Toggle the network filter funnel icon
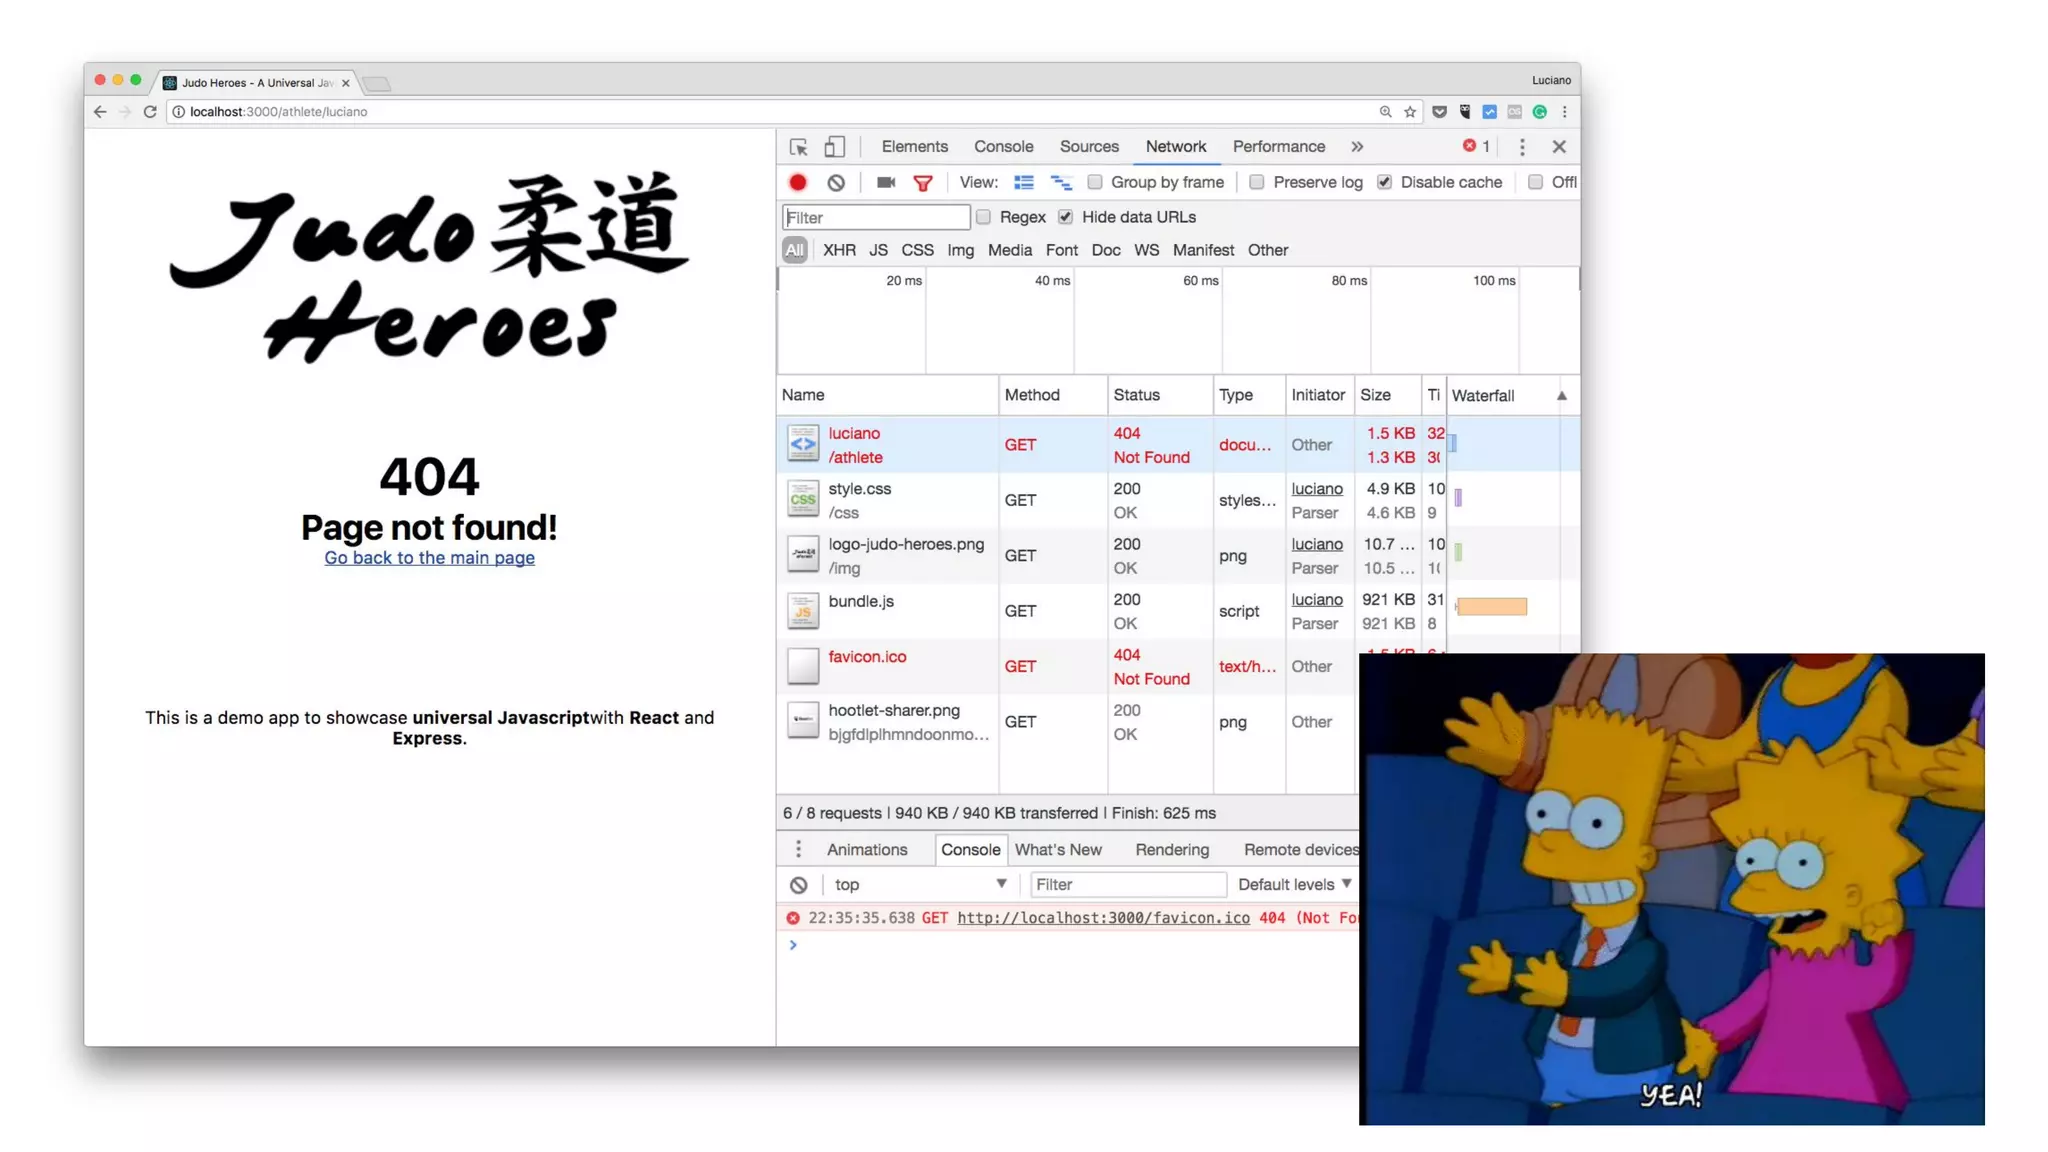2048x1152 pixels. click(x=922, y=182)
